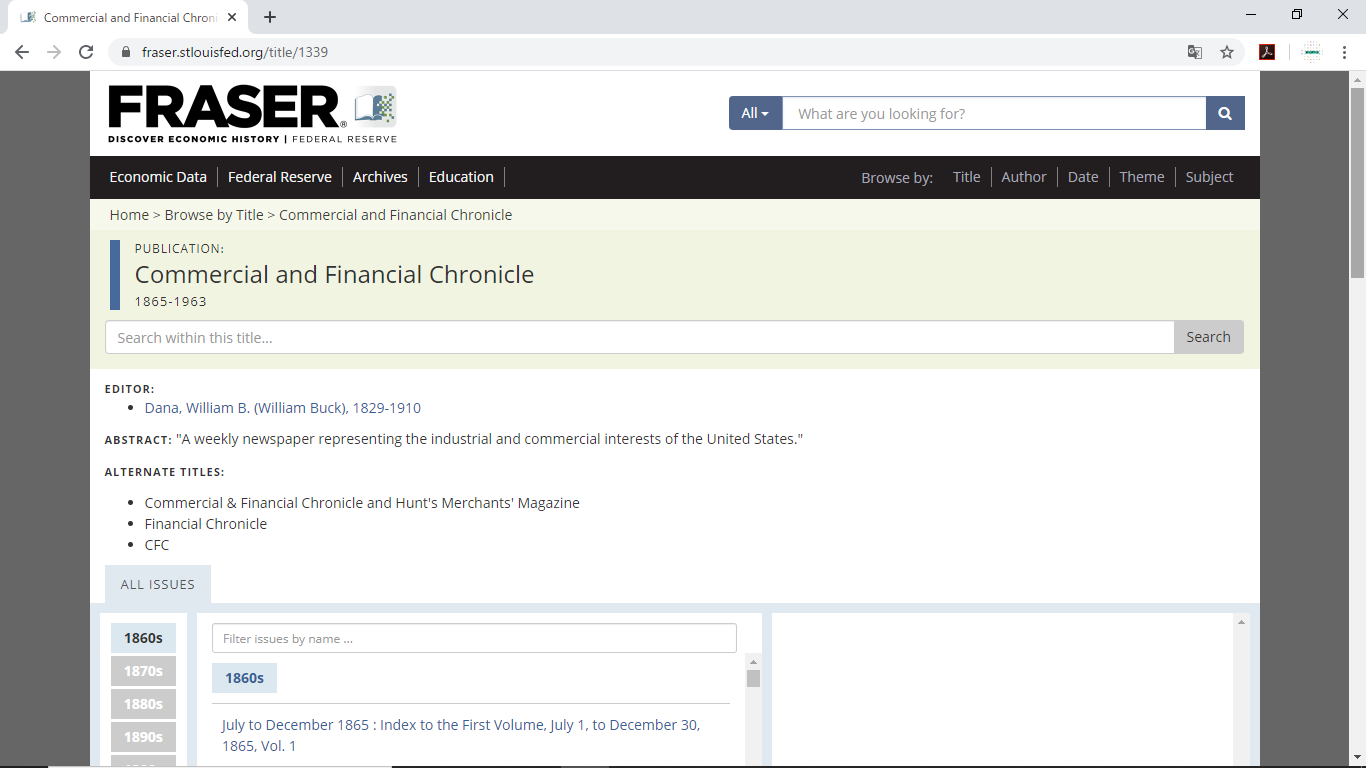Open July to December 1865 index issue
Image resolution: width=1366 pixels, height=768 pixels.
(x=461, y=735)
